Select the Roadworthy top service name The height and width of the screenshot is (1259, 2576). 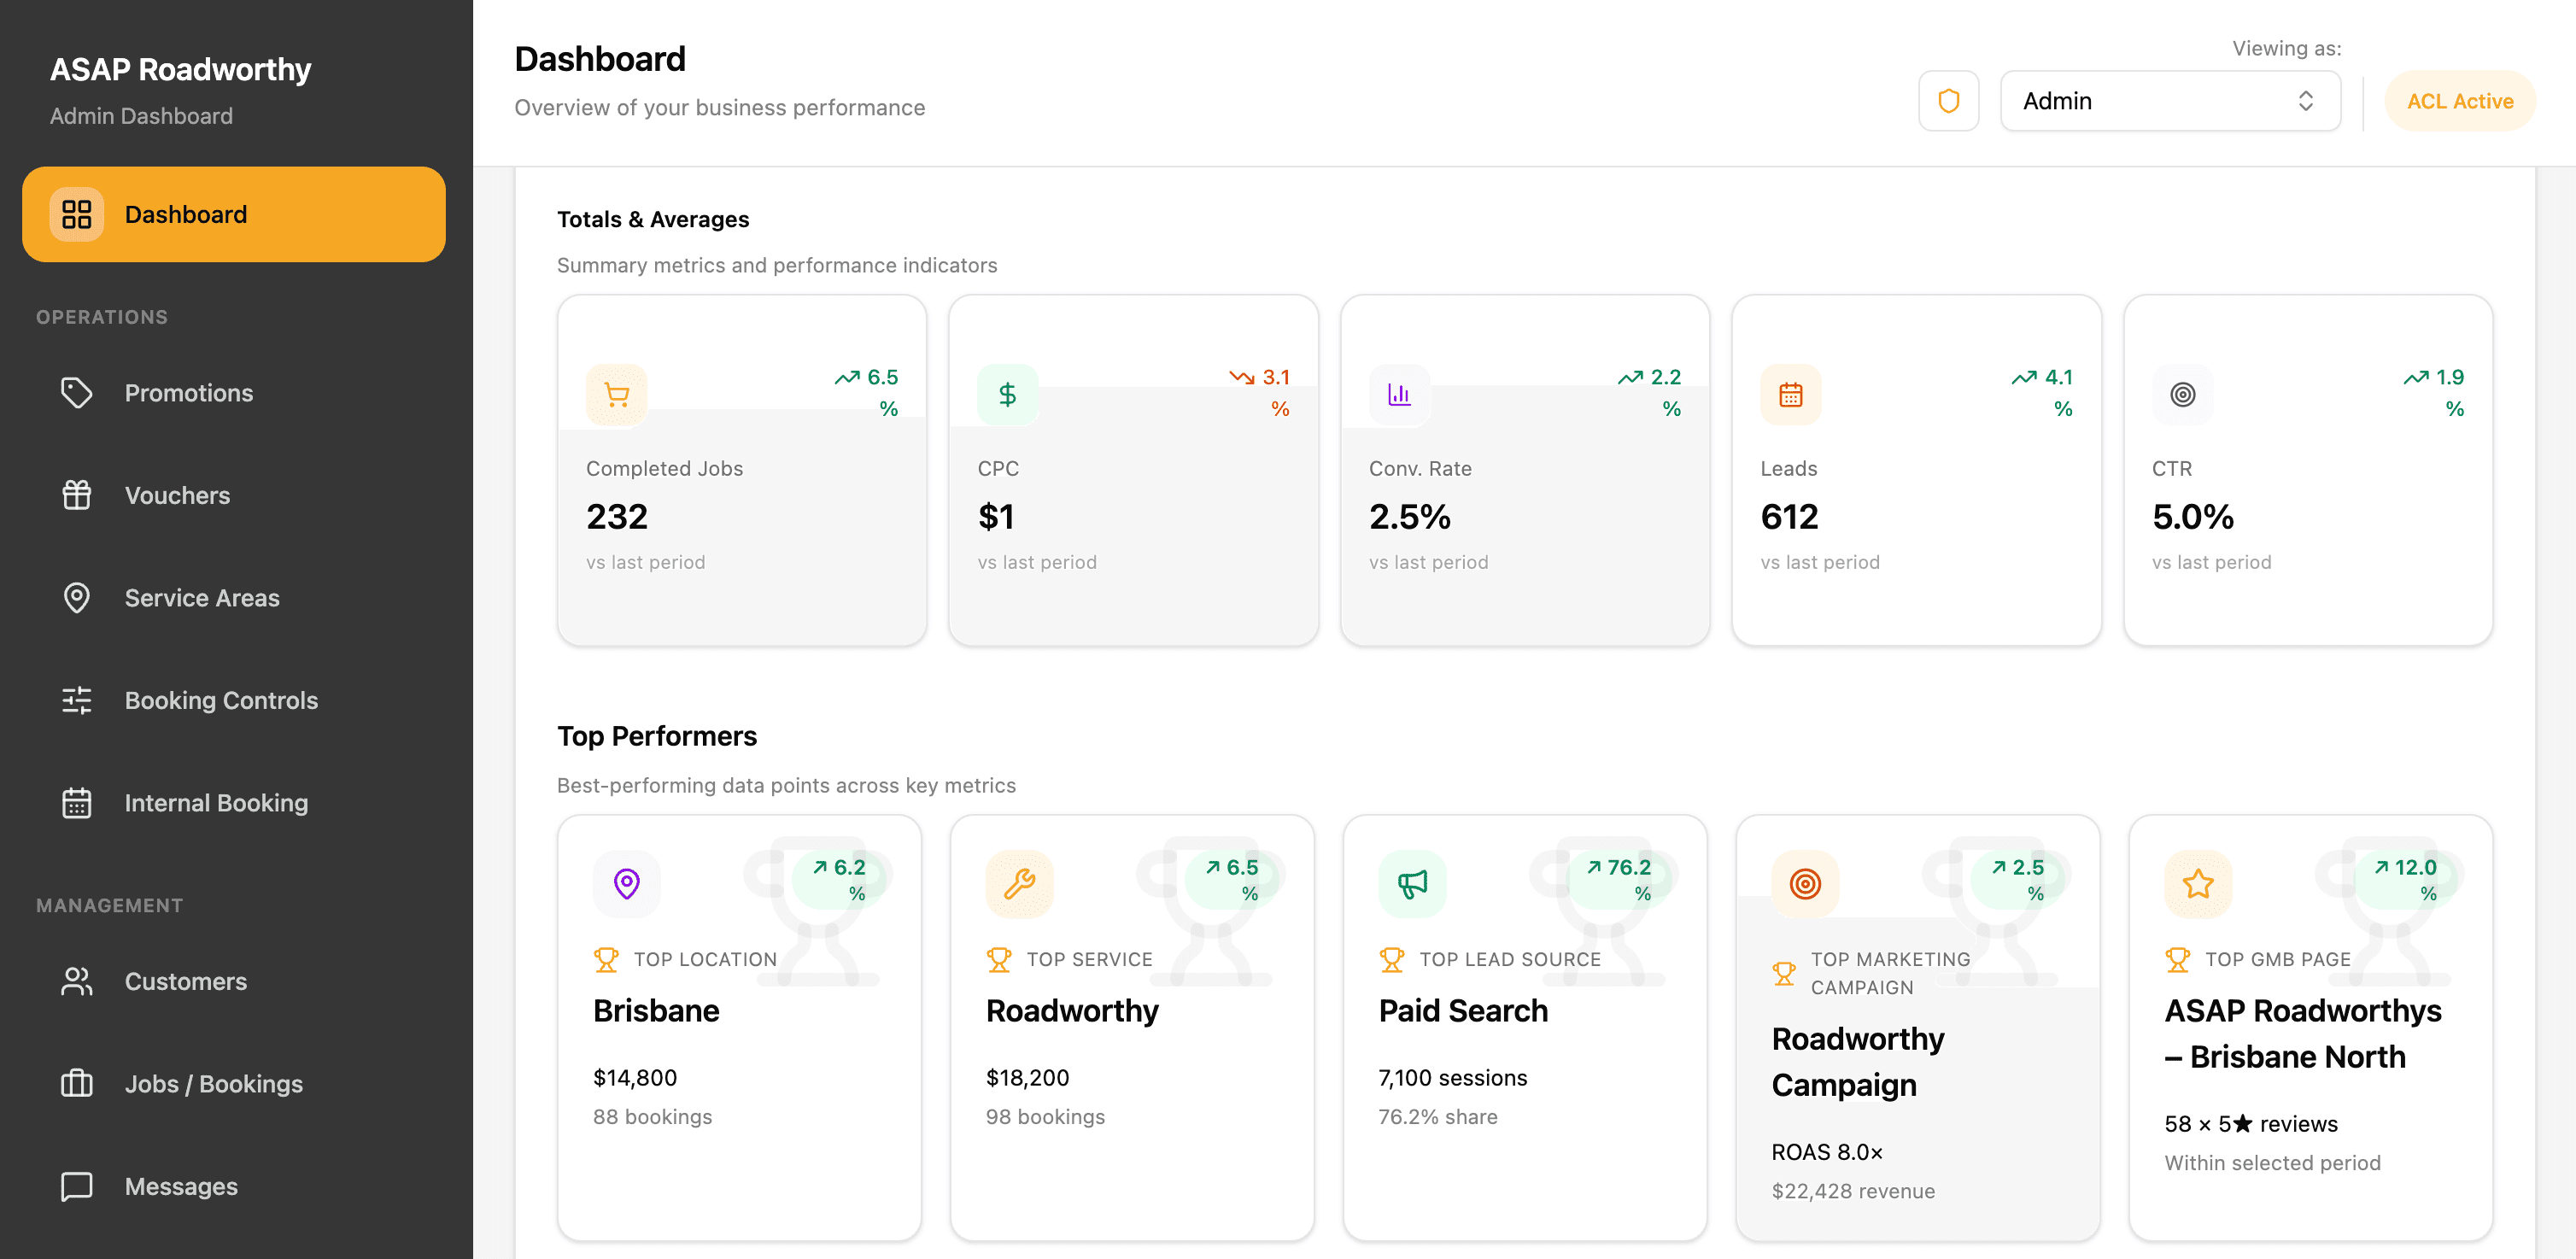pos(1072,1011)
